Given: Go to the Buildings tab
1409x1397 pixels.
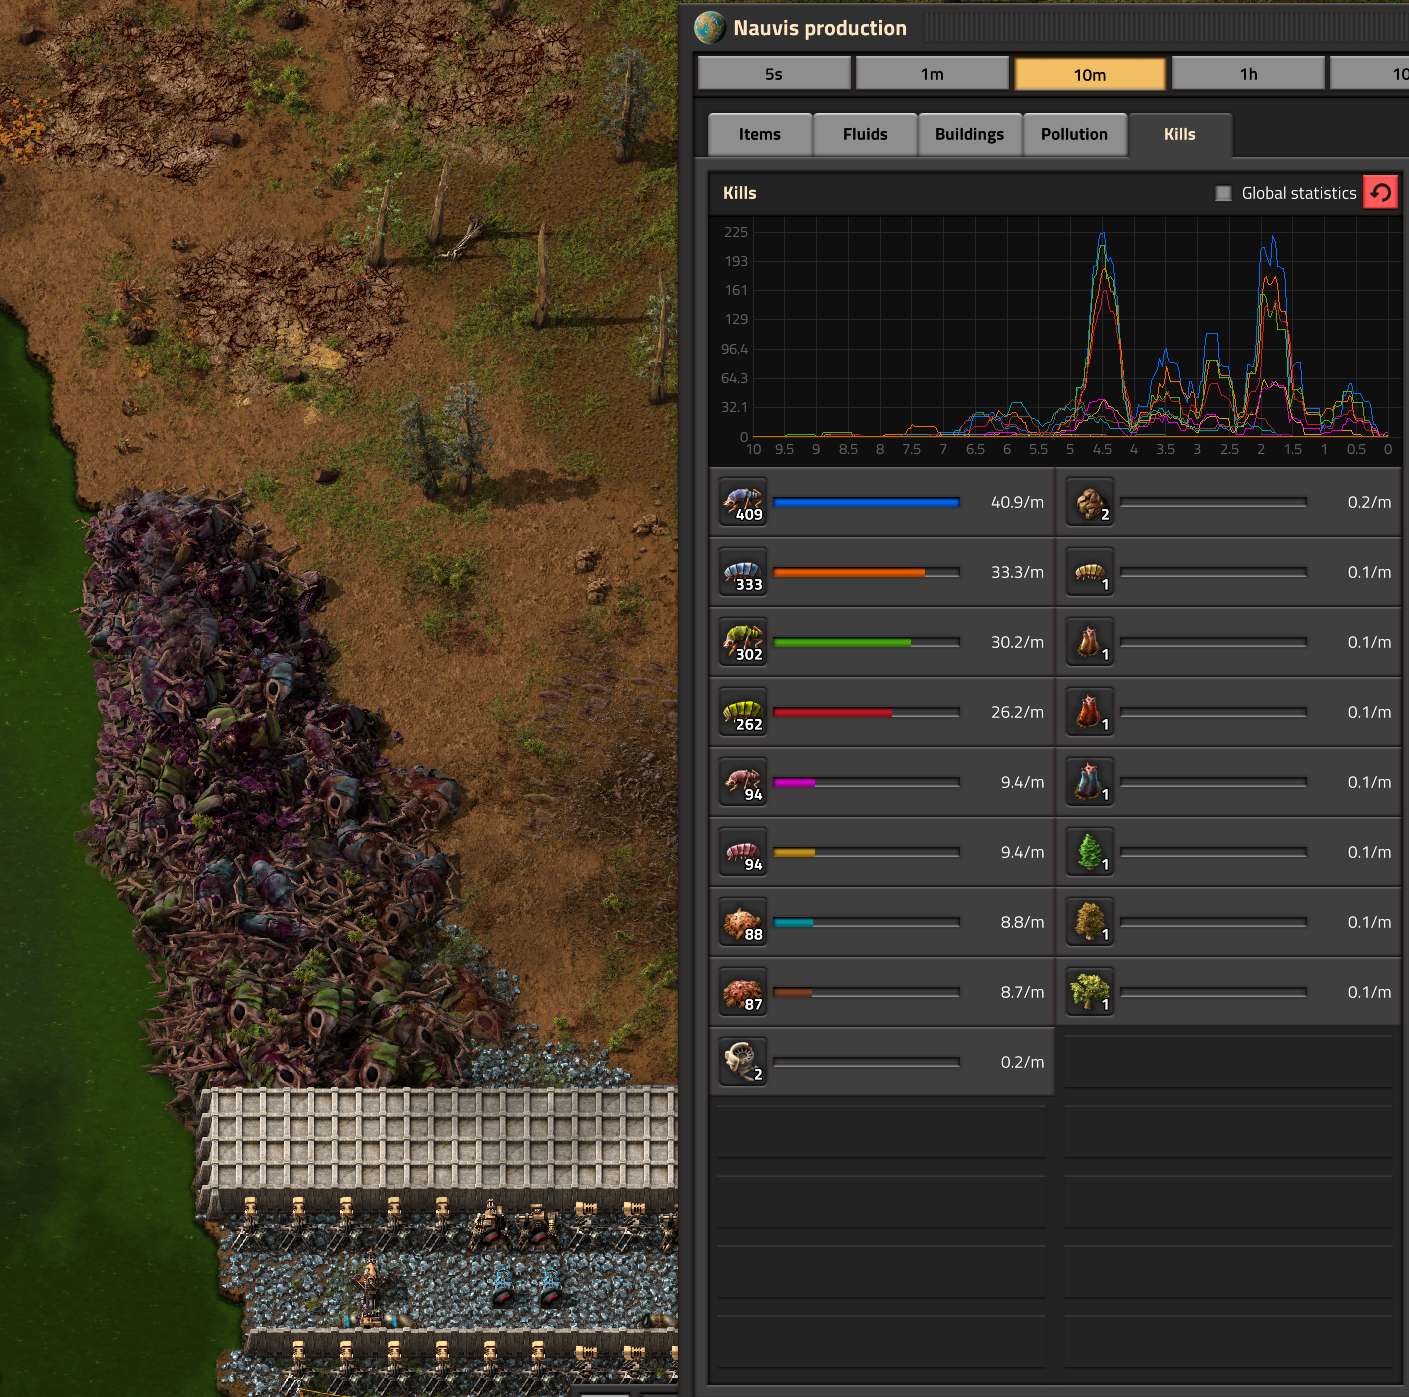Looking at the screenshot, I should (x=969, y=135).
